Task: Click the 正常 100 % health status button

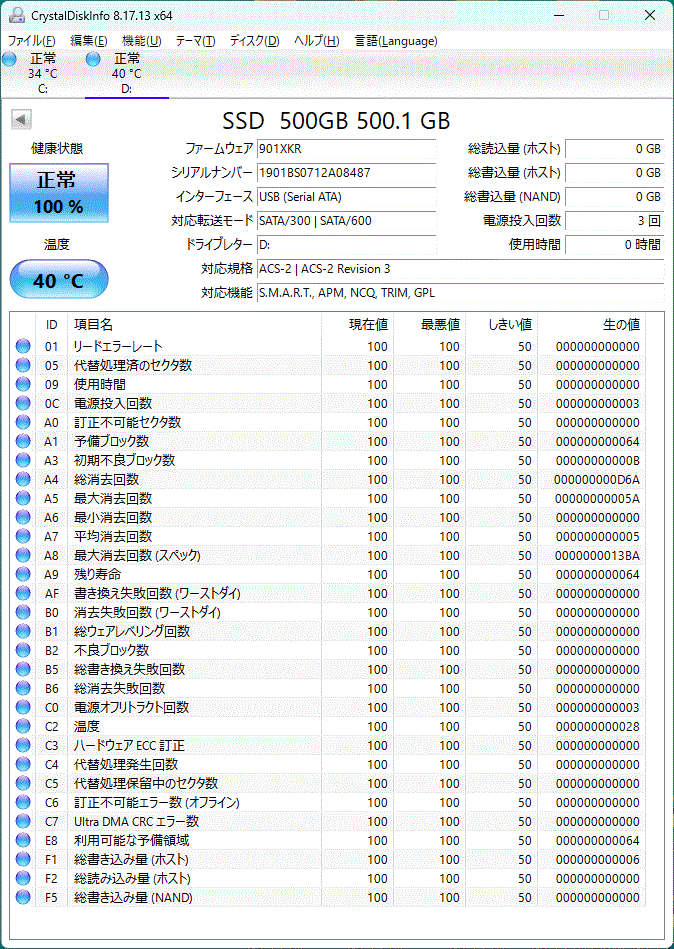Action: point(59,192)
